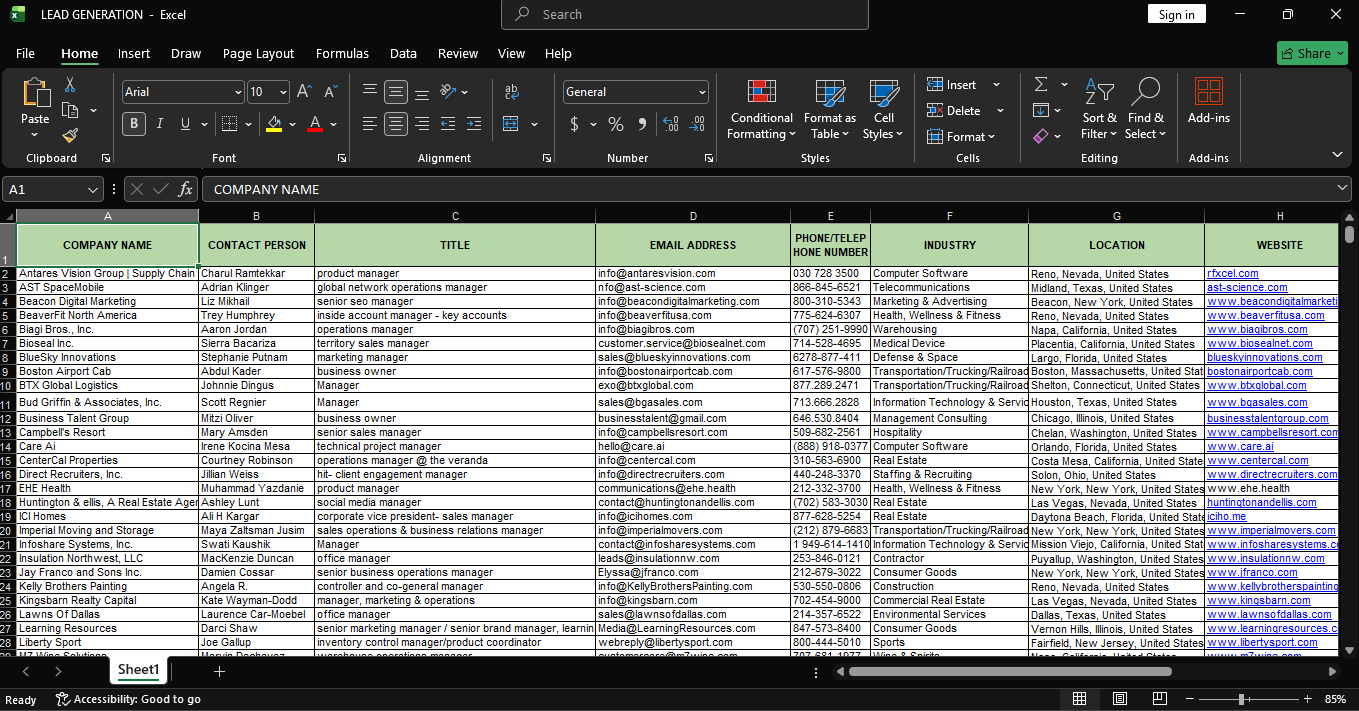Click the Cut scissors icon
The image size is (1359, 711).
[70, 85]
